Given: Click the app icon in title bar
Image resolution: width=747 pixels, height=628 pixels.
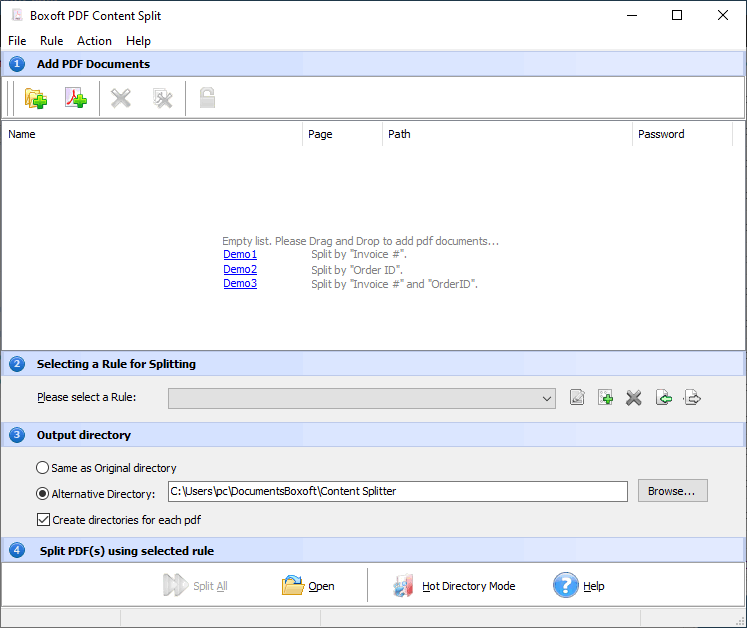Looking at the screenshot, I should tap(17, 15).
